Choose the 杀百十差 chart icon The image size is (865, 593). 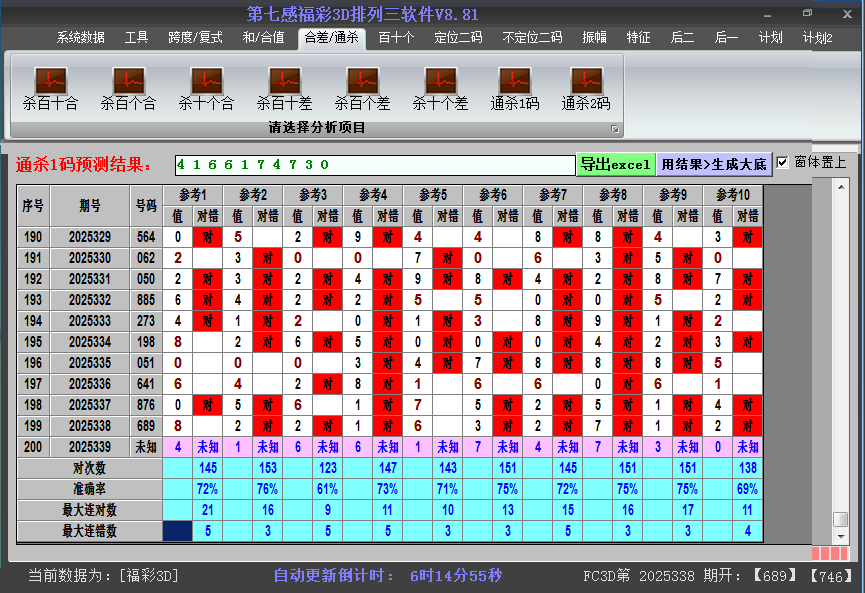(x=284, y=81)
